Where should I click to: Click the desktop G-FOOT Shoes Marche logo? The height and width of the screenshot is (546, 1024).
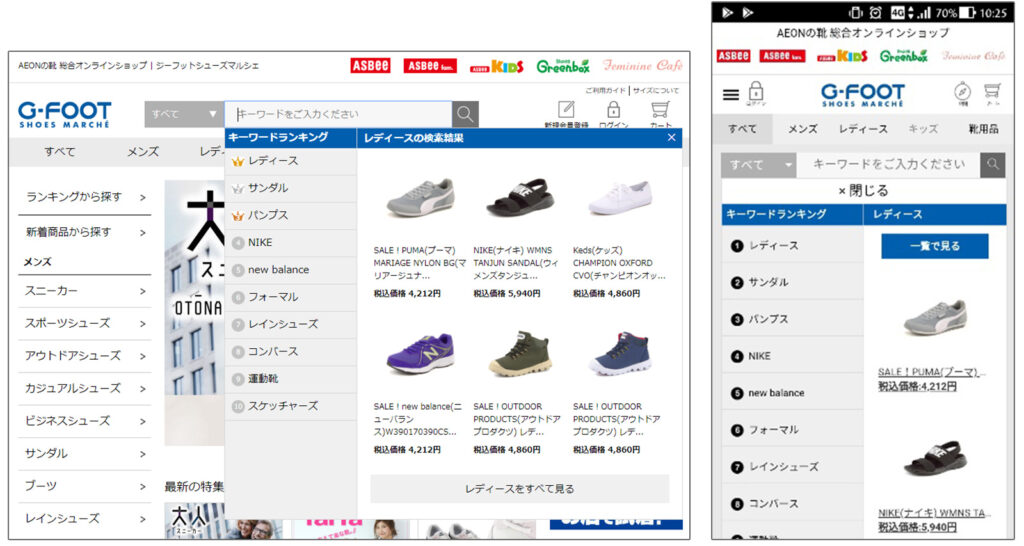(x=65, y=114)
